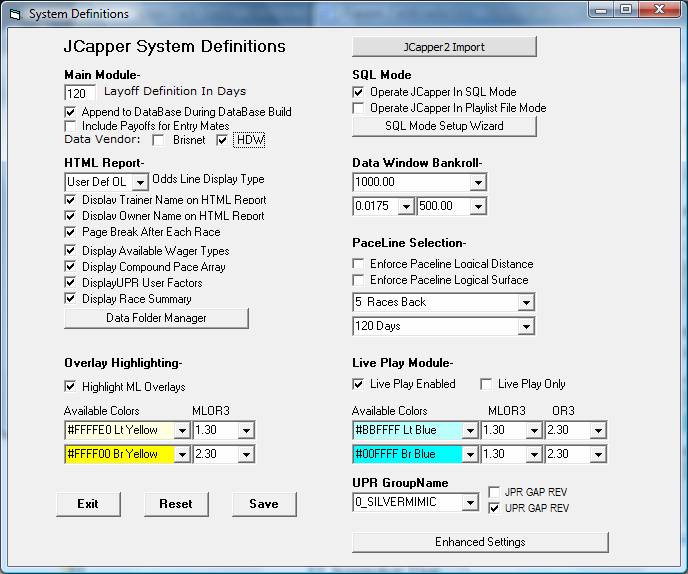688x574 pixels.
Task: Click the JCapper System Definitions heading
Action: tap(175, 47)
